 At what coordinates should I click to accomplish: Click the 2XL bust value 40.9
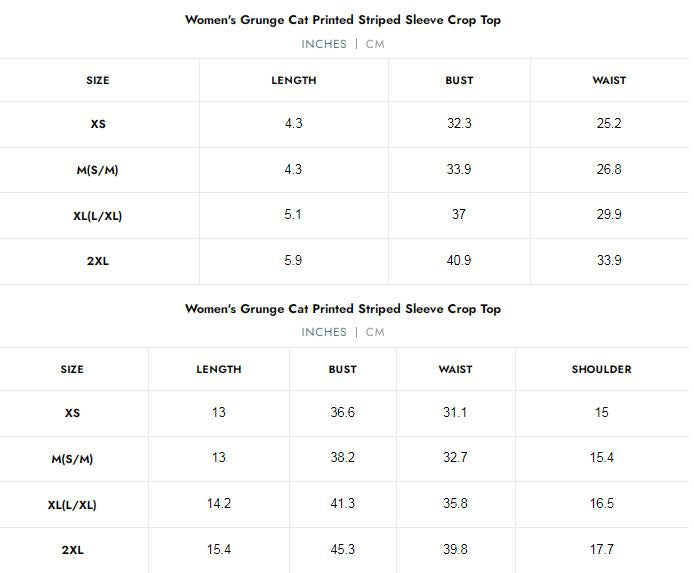click(459, 261)
